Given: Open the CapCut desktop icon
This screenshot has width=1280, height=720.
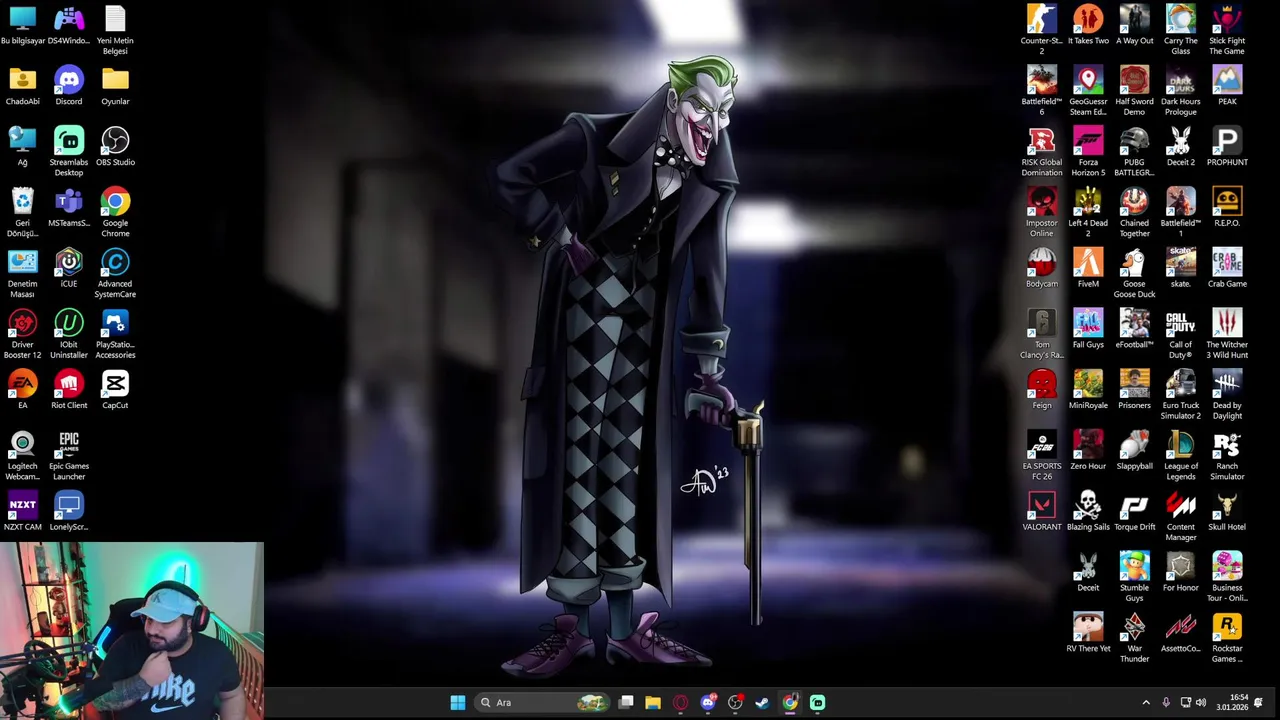Looking at the screenshot, I should coord(115,390).
